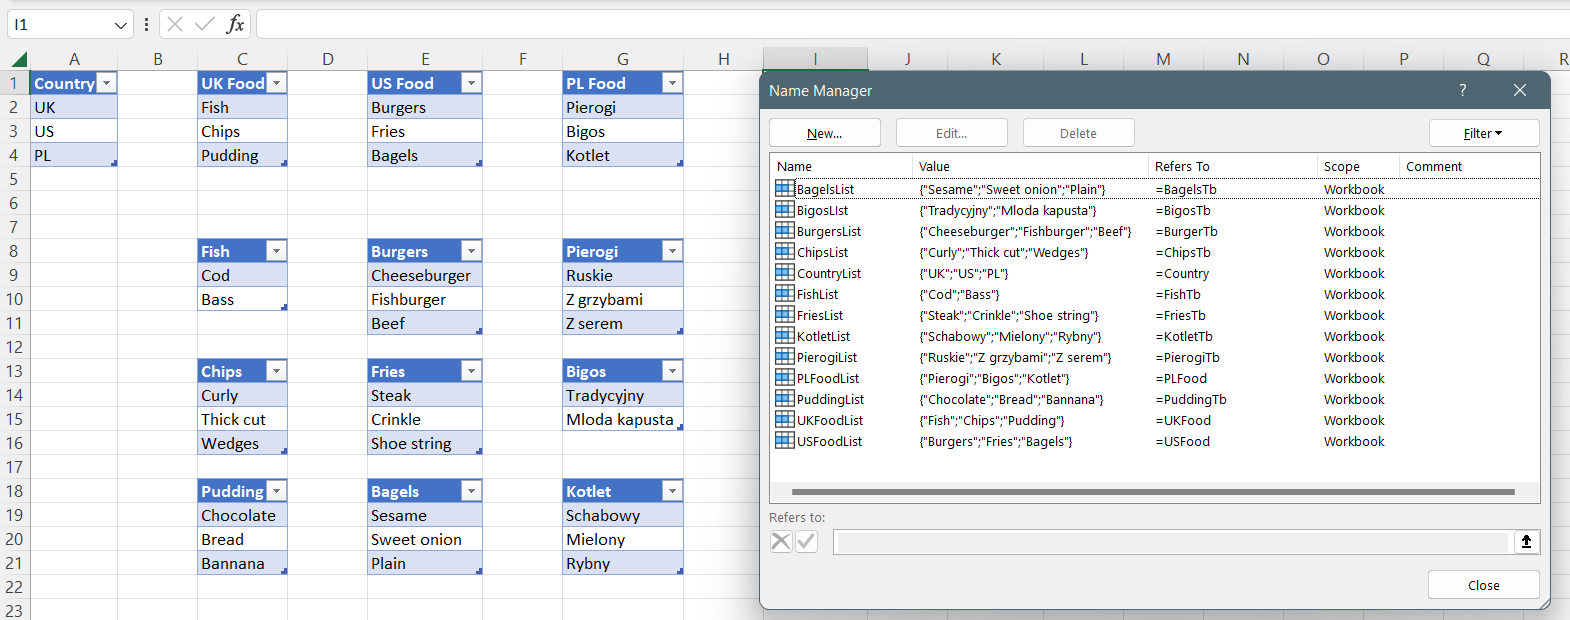
Task: Select cell containing Mloda kapusta
Action: tap(623, 419)
